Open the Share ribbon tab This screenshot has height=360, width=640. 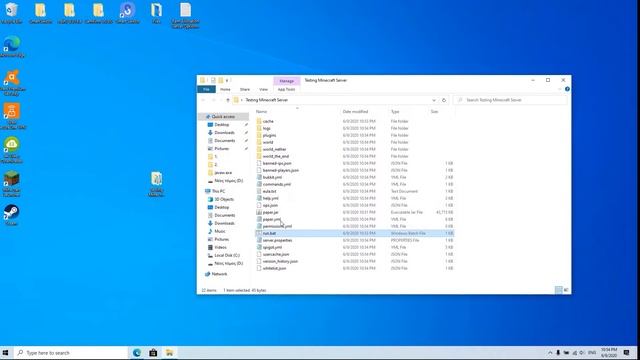tap(245, 89)
